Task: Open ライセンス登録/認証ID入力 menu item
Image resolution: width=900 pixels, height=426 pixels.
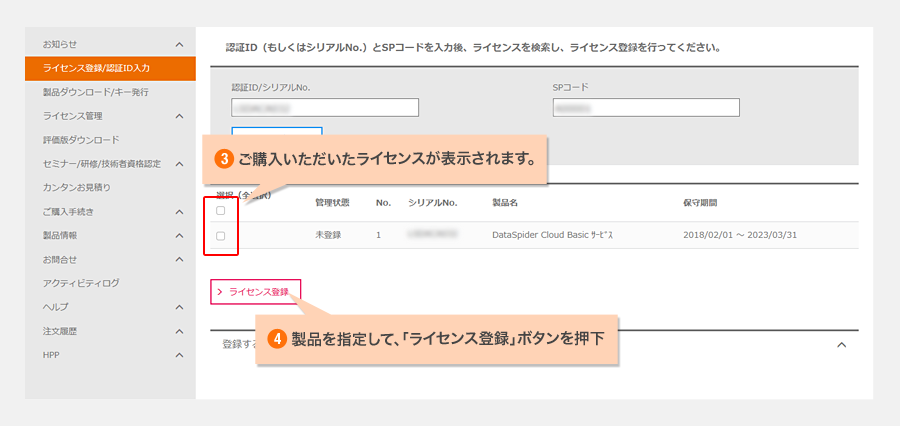Action: click(x=96, y=68)
